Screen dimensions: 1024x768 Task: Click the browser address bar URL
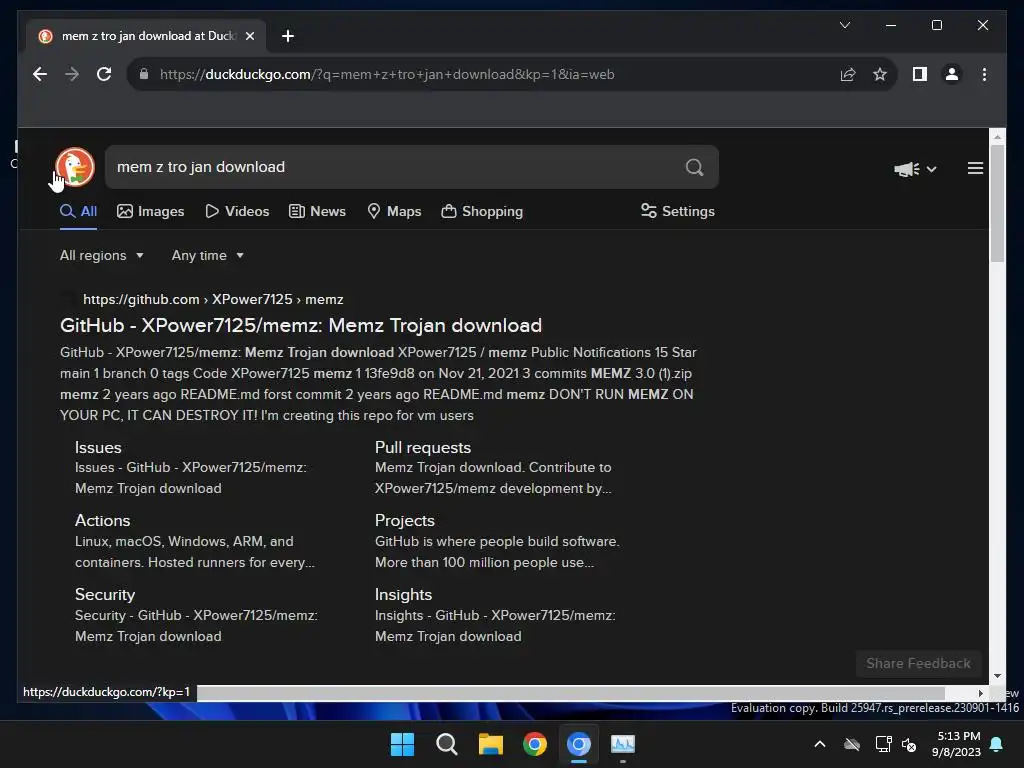coord(387,74)
